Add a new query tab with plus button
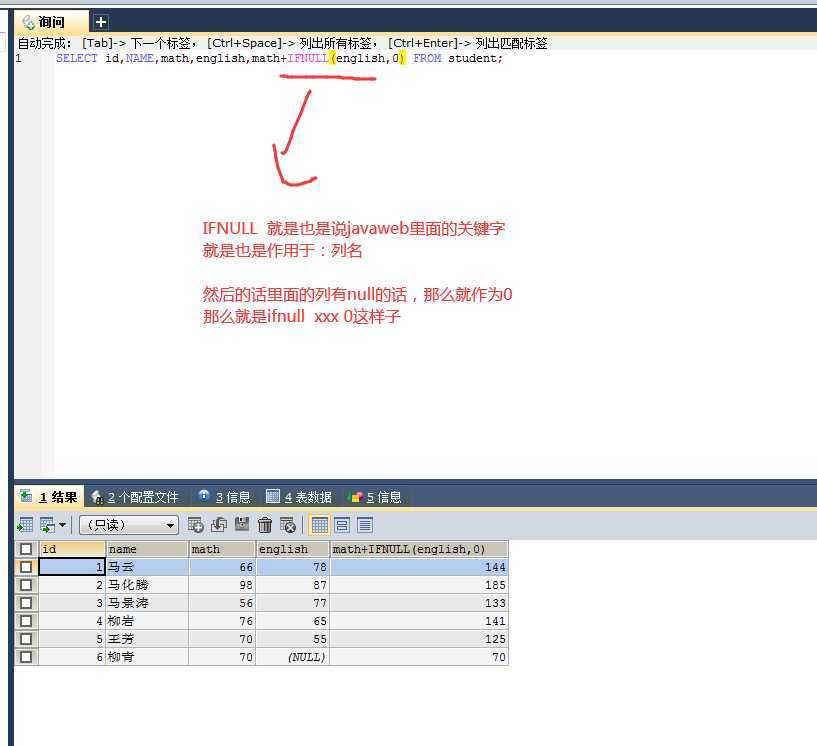 (101, 22)
